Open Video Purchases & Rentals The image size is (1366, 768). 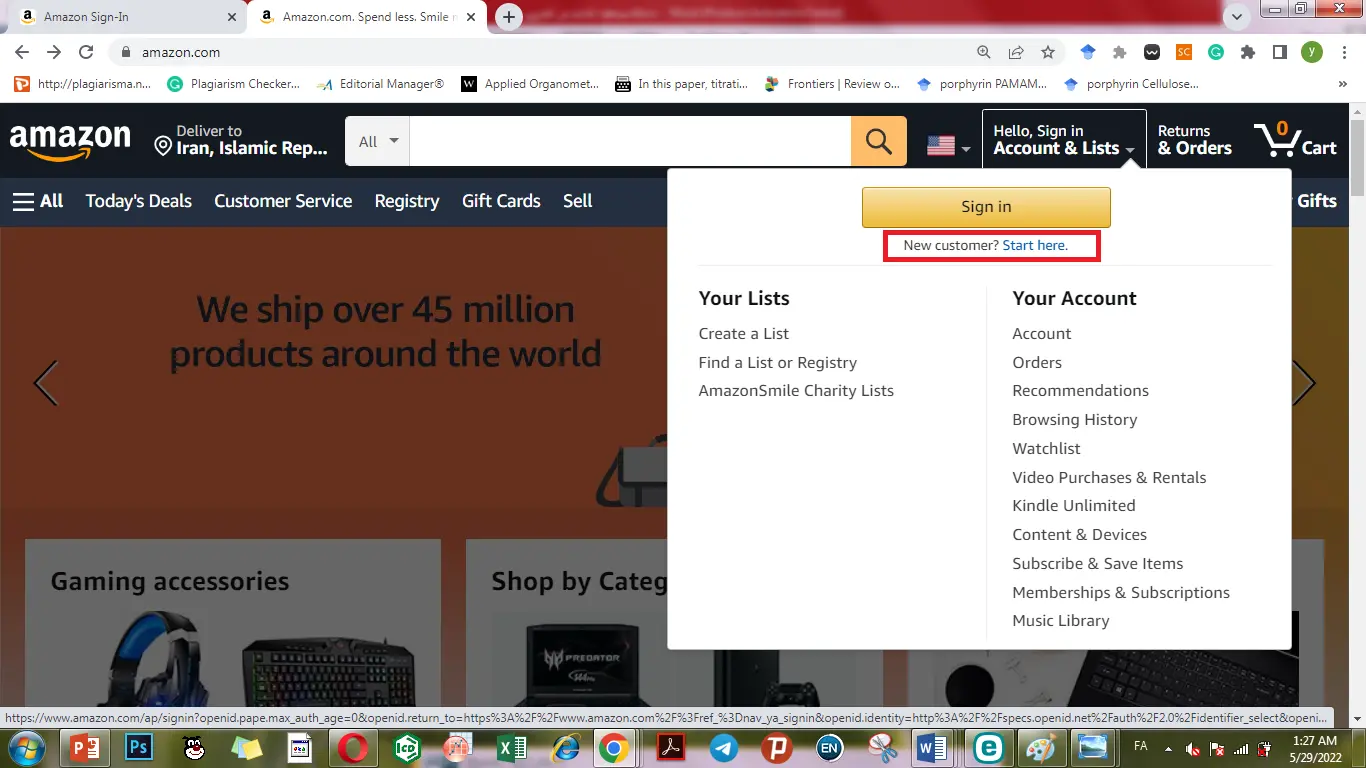[x=1110, y=478]
